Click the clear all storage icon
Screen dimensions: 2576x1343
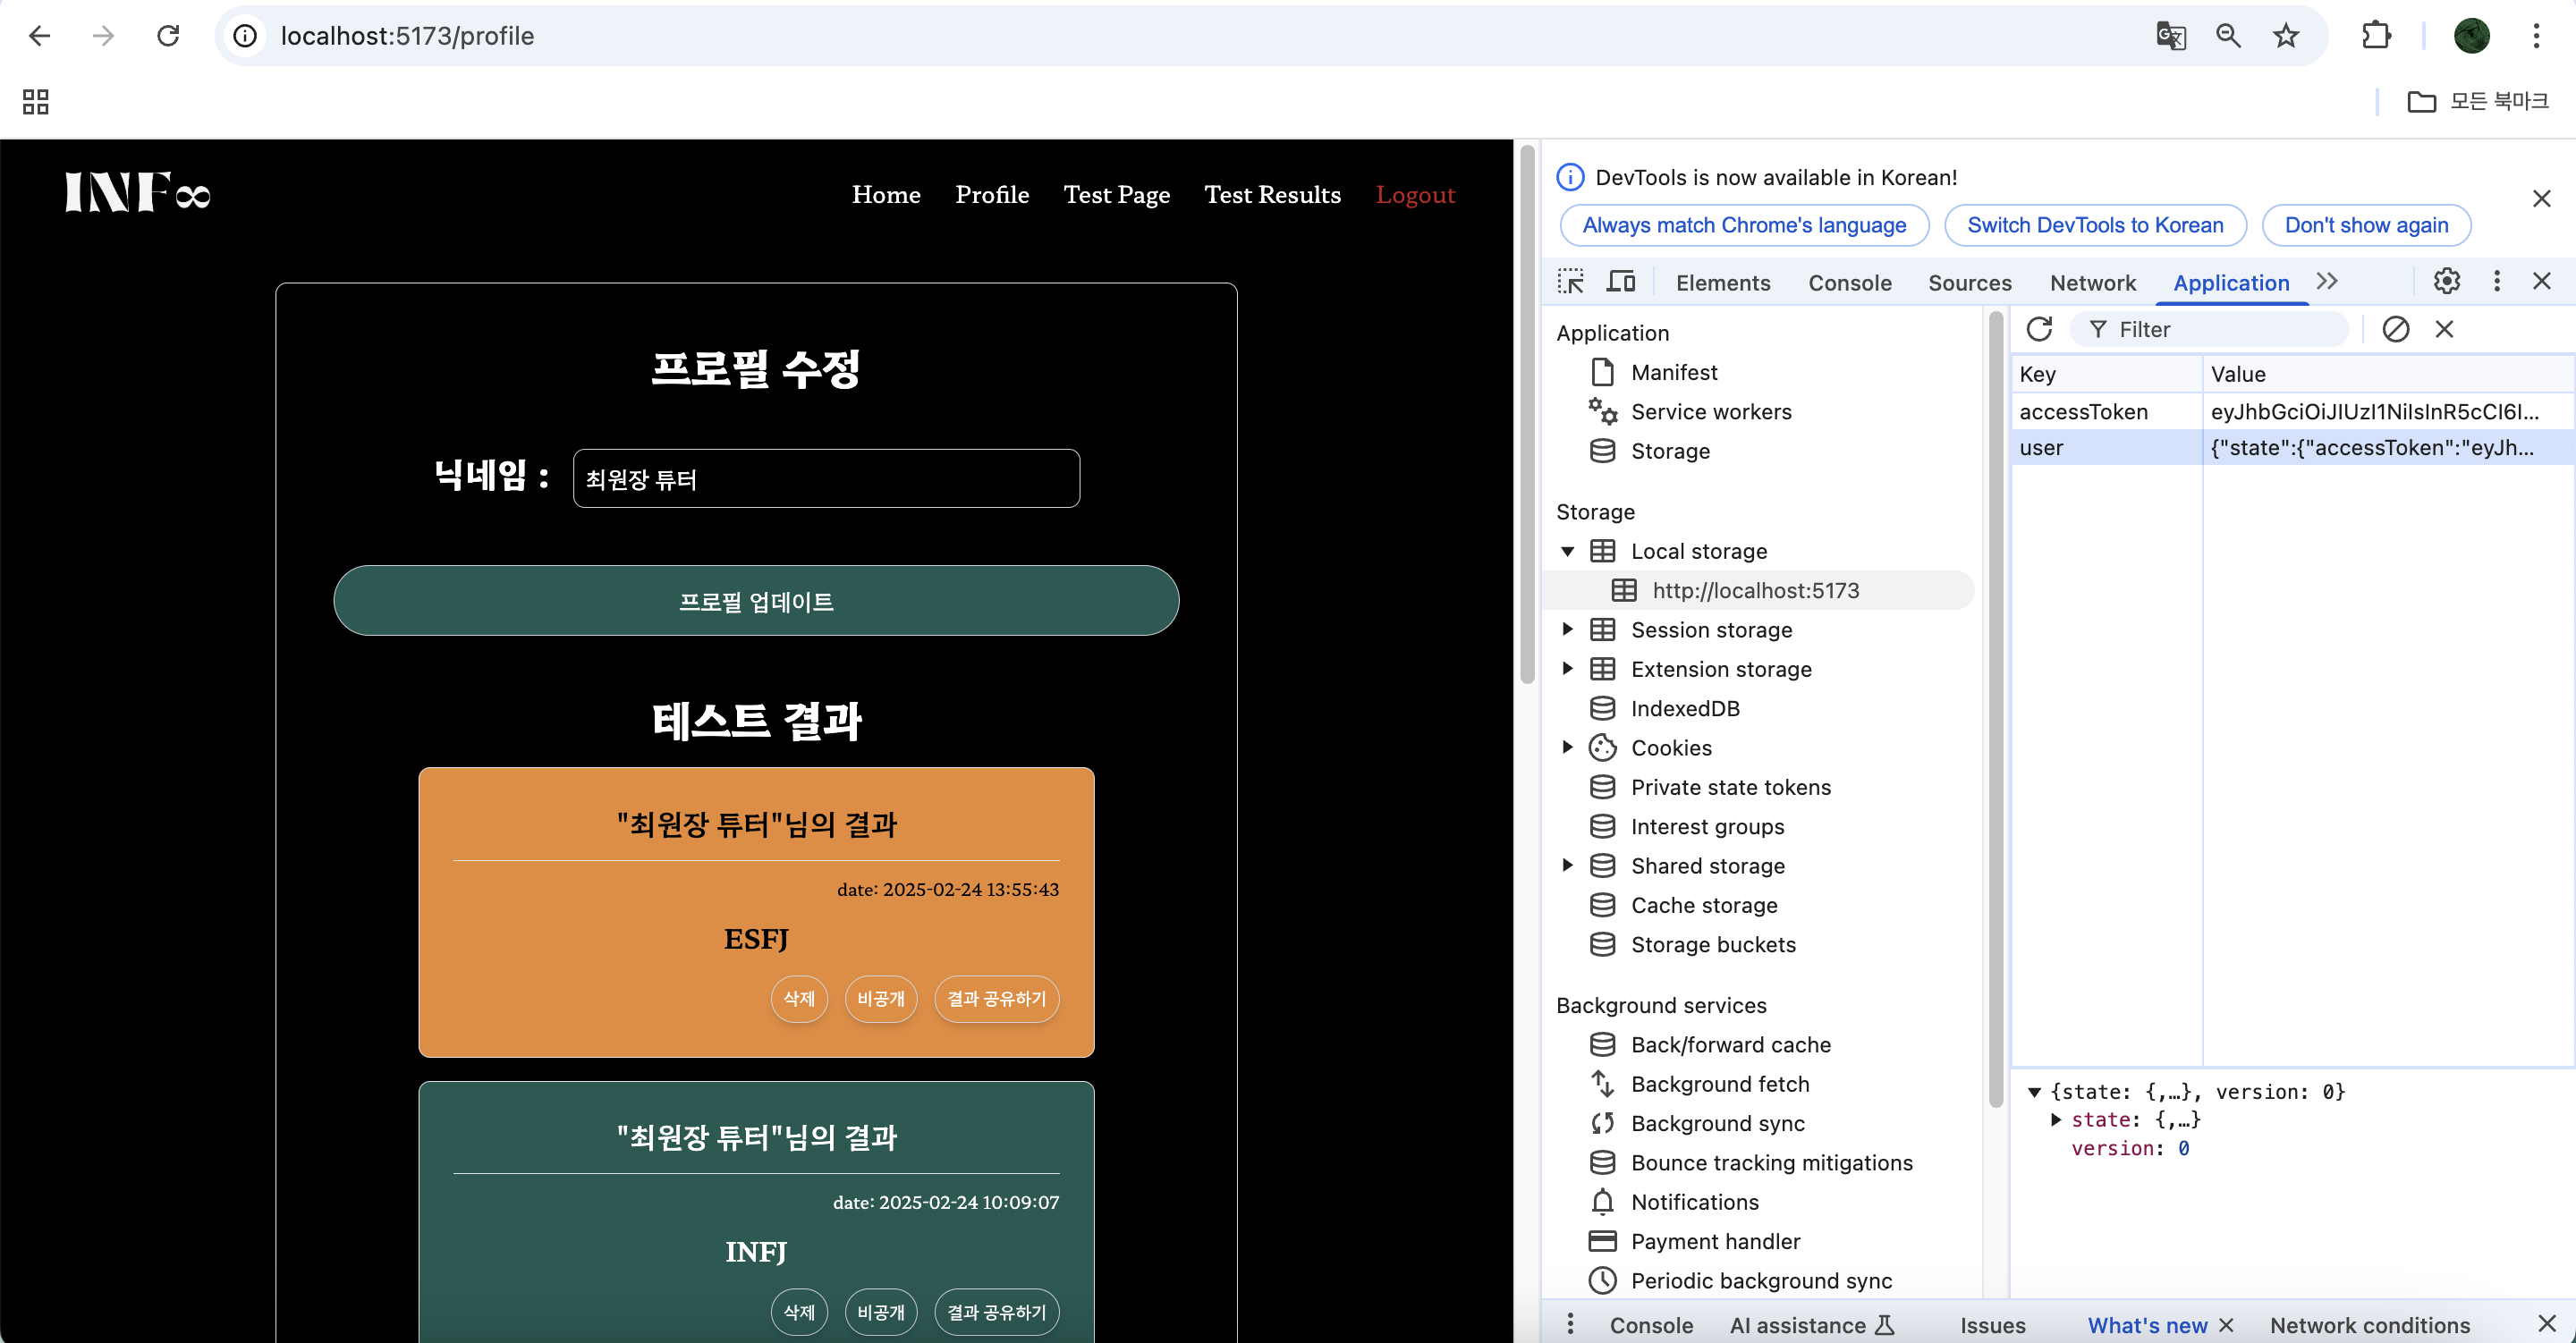pos(2395,329)
